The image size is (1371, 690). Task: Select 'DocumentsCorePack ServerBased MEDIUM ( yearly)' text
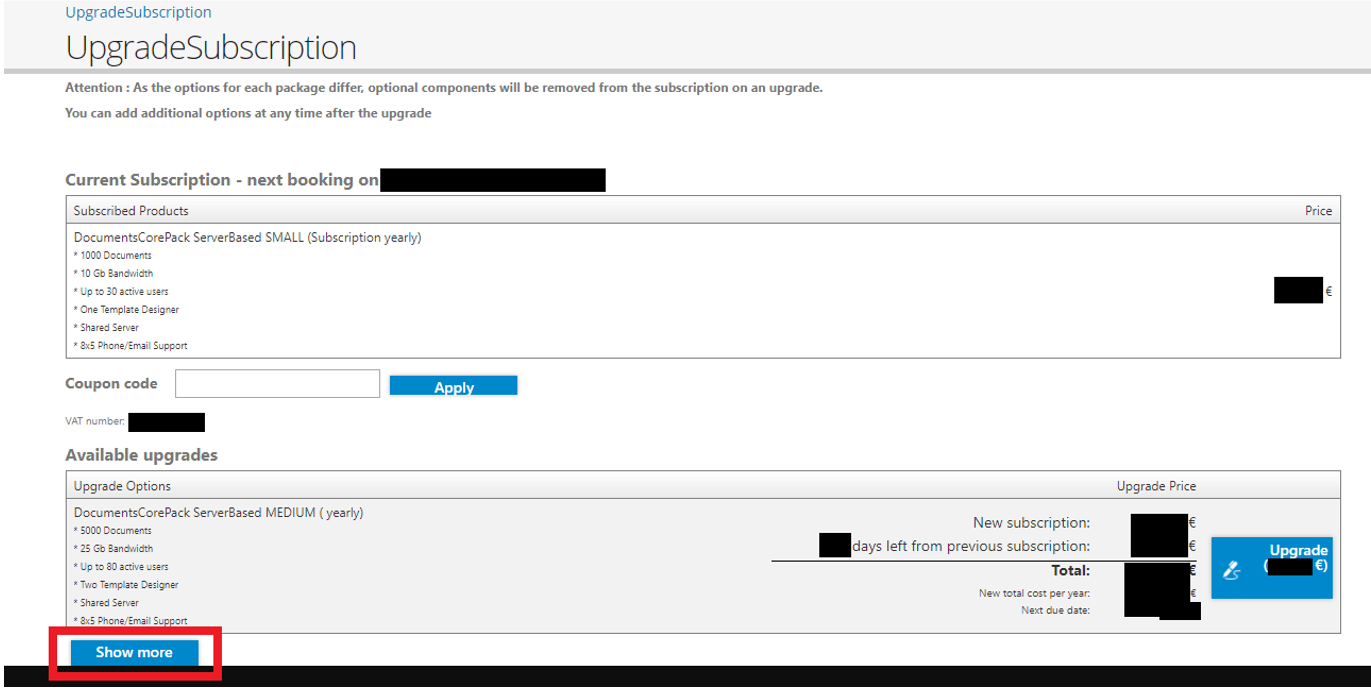[218, 513]
